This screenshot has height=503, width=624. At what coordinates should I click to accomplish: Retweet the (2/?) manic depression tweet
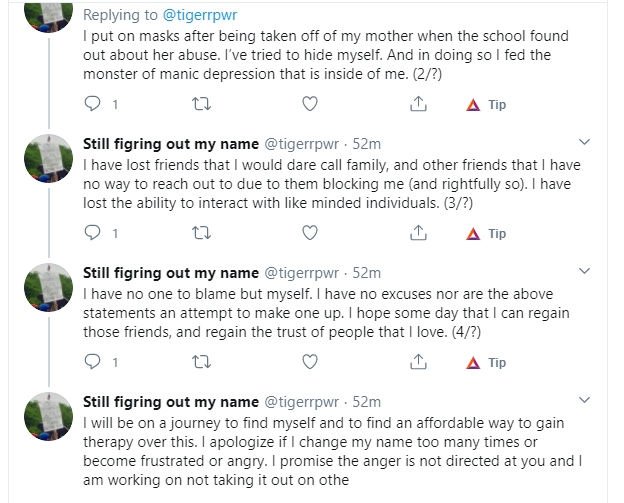tap(201, 104)
